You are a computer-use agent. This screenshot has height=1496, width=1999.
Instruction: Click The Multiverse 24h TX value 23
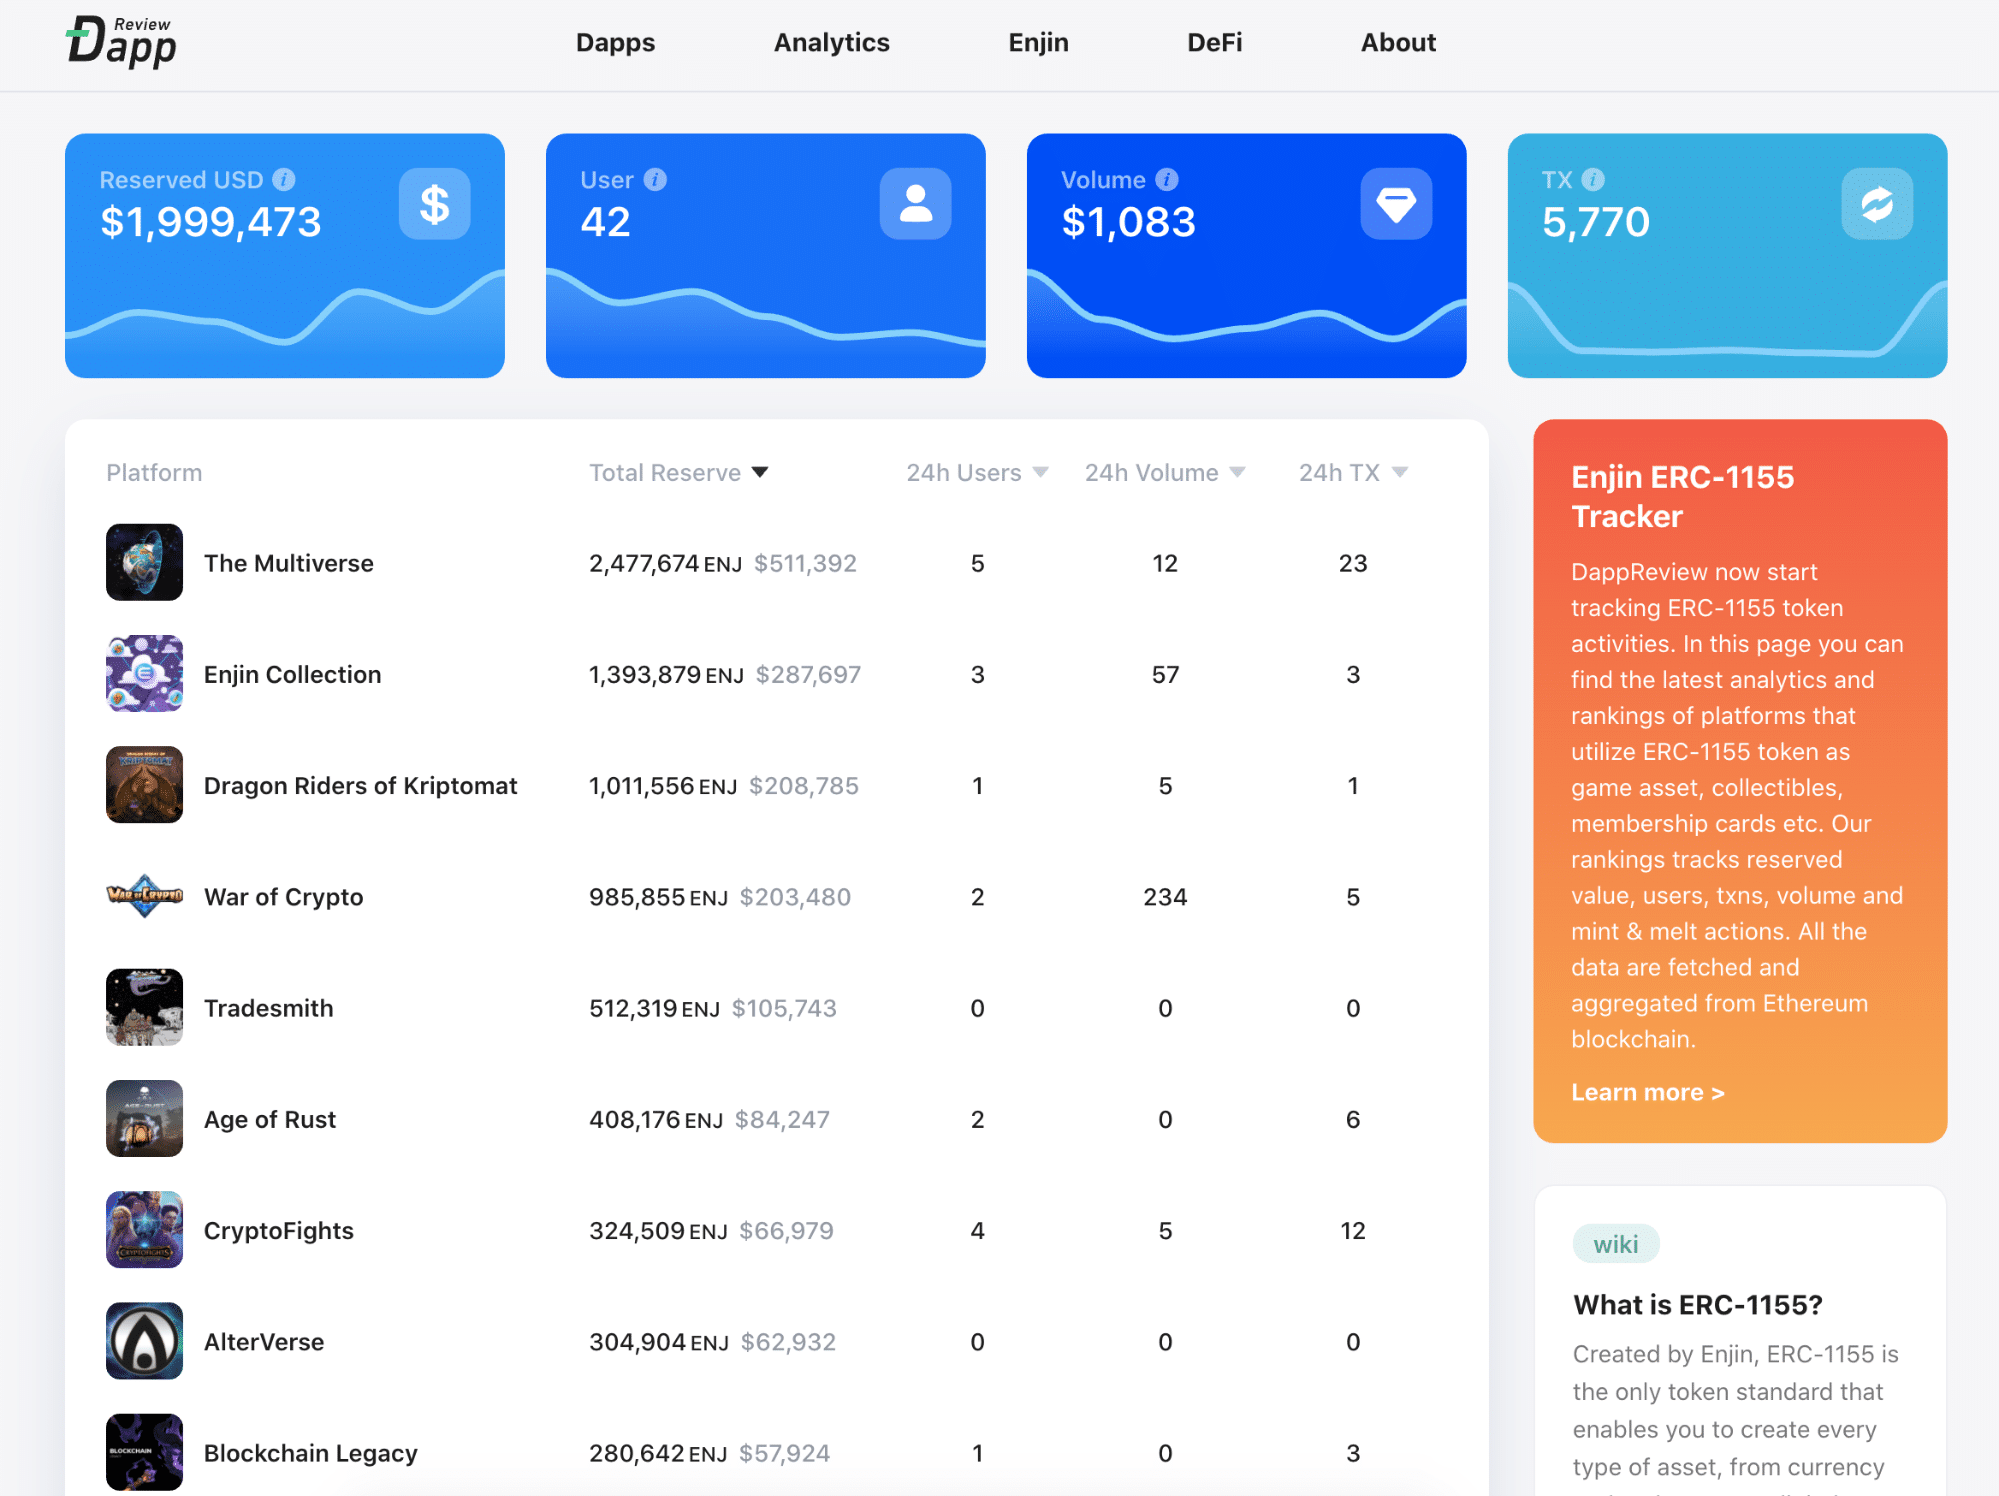tap(1353, 563)
